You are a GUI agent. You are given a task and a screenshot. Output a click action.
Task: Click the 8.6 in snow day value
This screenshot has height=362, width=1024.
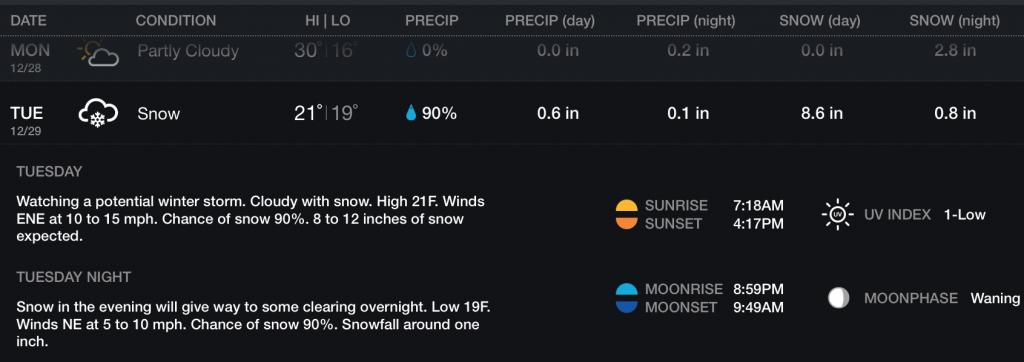(x=822, y=114)
